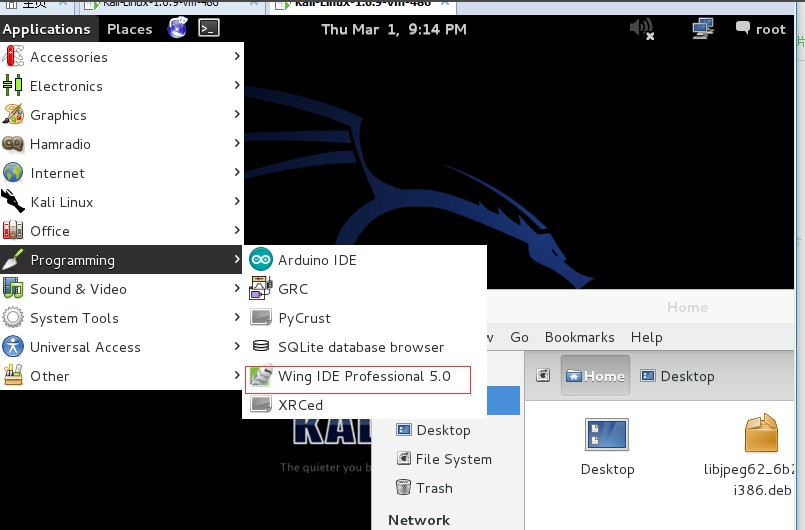805x530 pixels.
Task: Expand the Sound & Video submenu
Action: click(x=122, y=289)
